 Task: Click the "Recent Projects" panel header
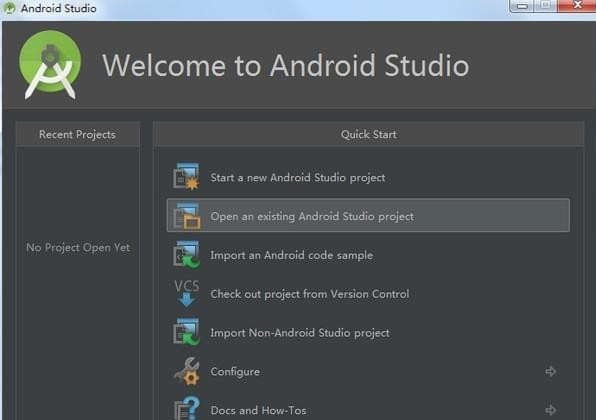(78, 134)
